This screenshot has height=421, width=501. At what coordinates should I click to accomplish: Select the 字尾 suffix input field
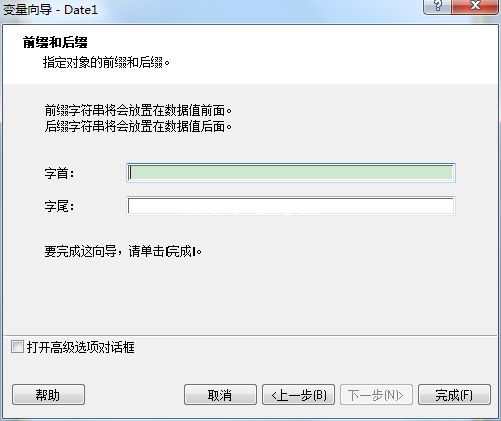click(291, 206)
